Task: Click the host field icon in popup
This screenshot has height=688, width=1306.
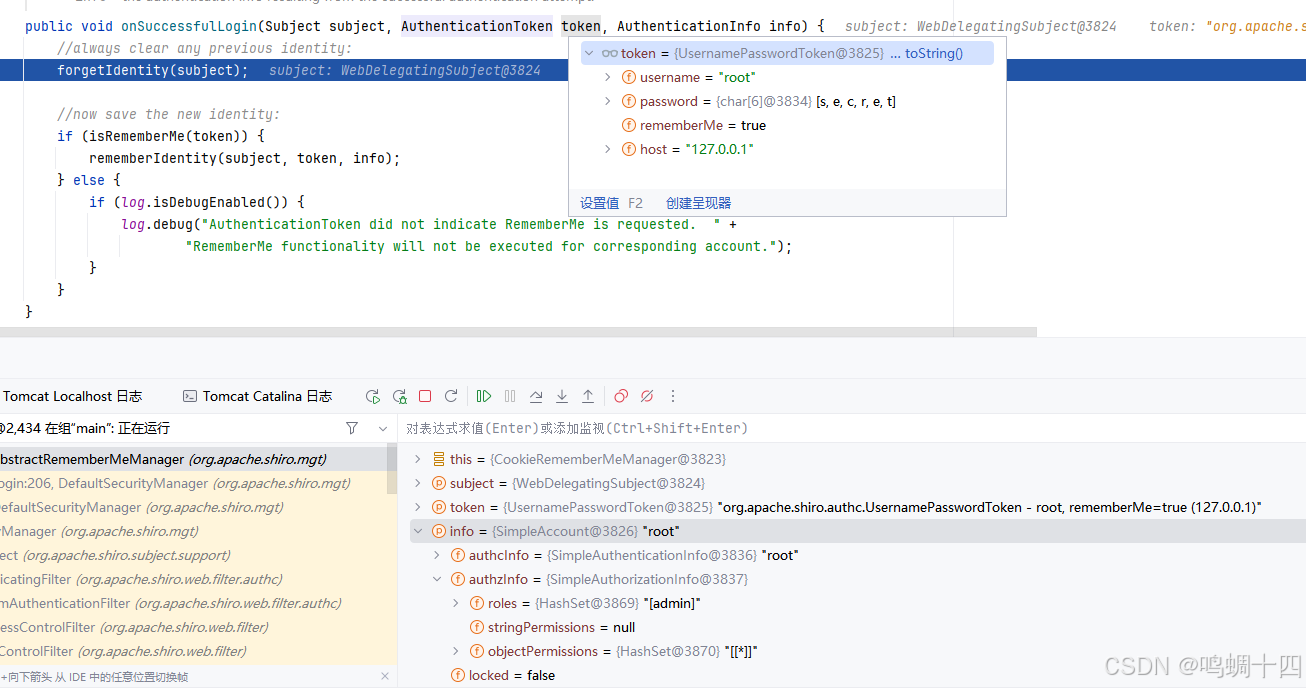Action: [x=629, y=149]
